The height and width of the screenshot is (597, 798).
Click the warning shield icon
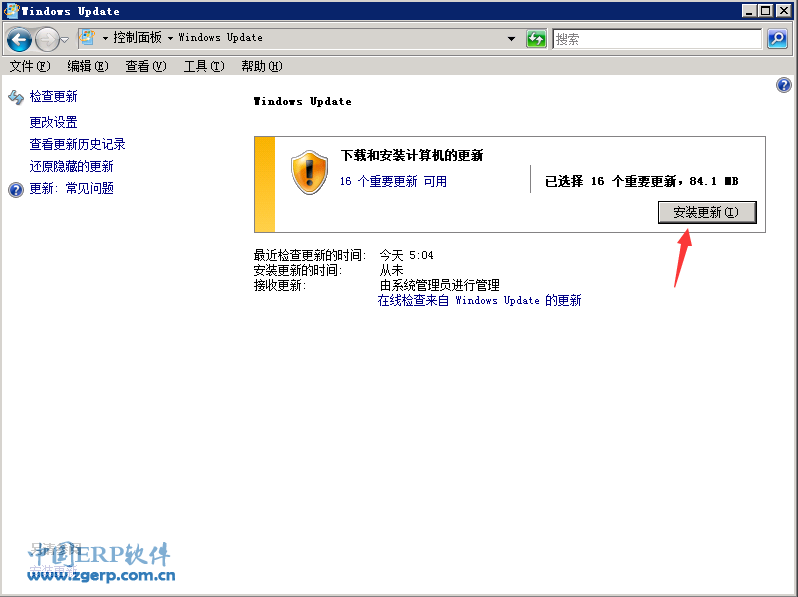coord(309,172)
